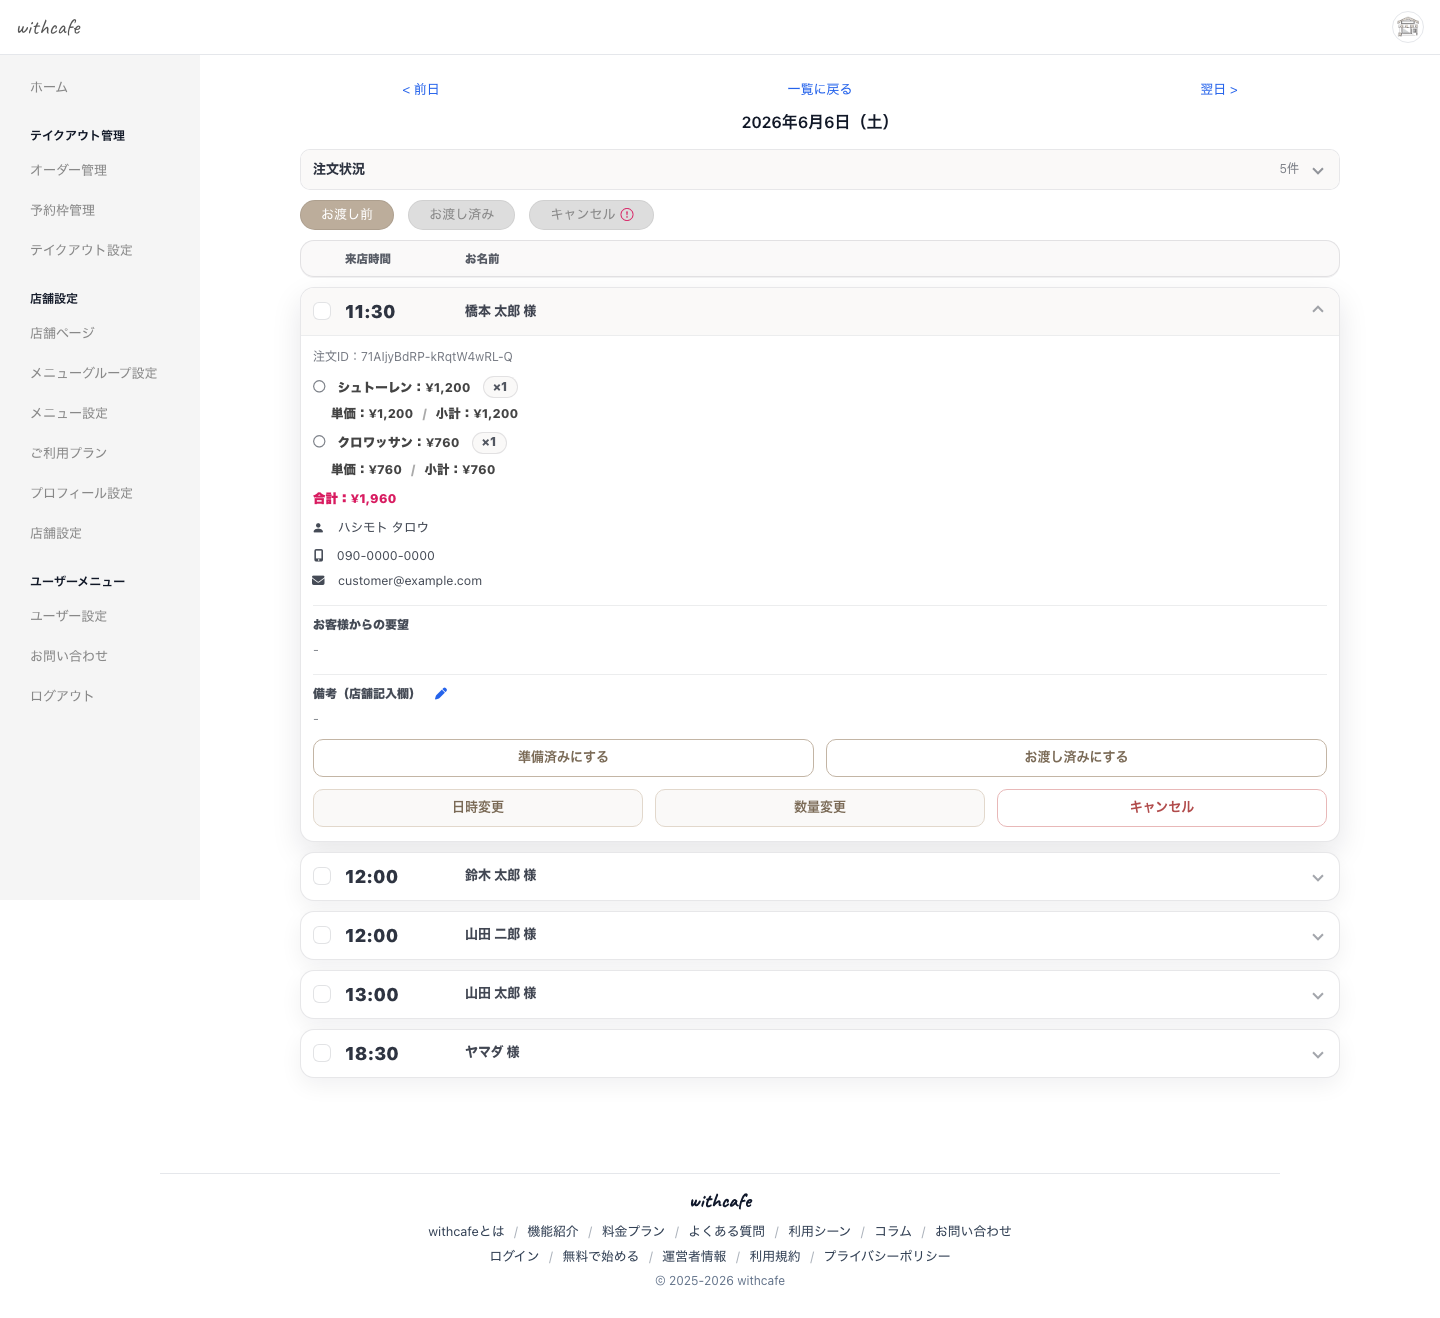Open footer 無料で始める link

tap(600, 1256)
